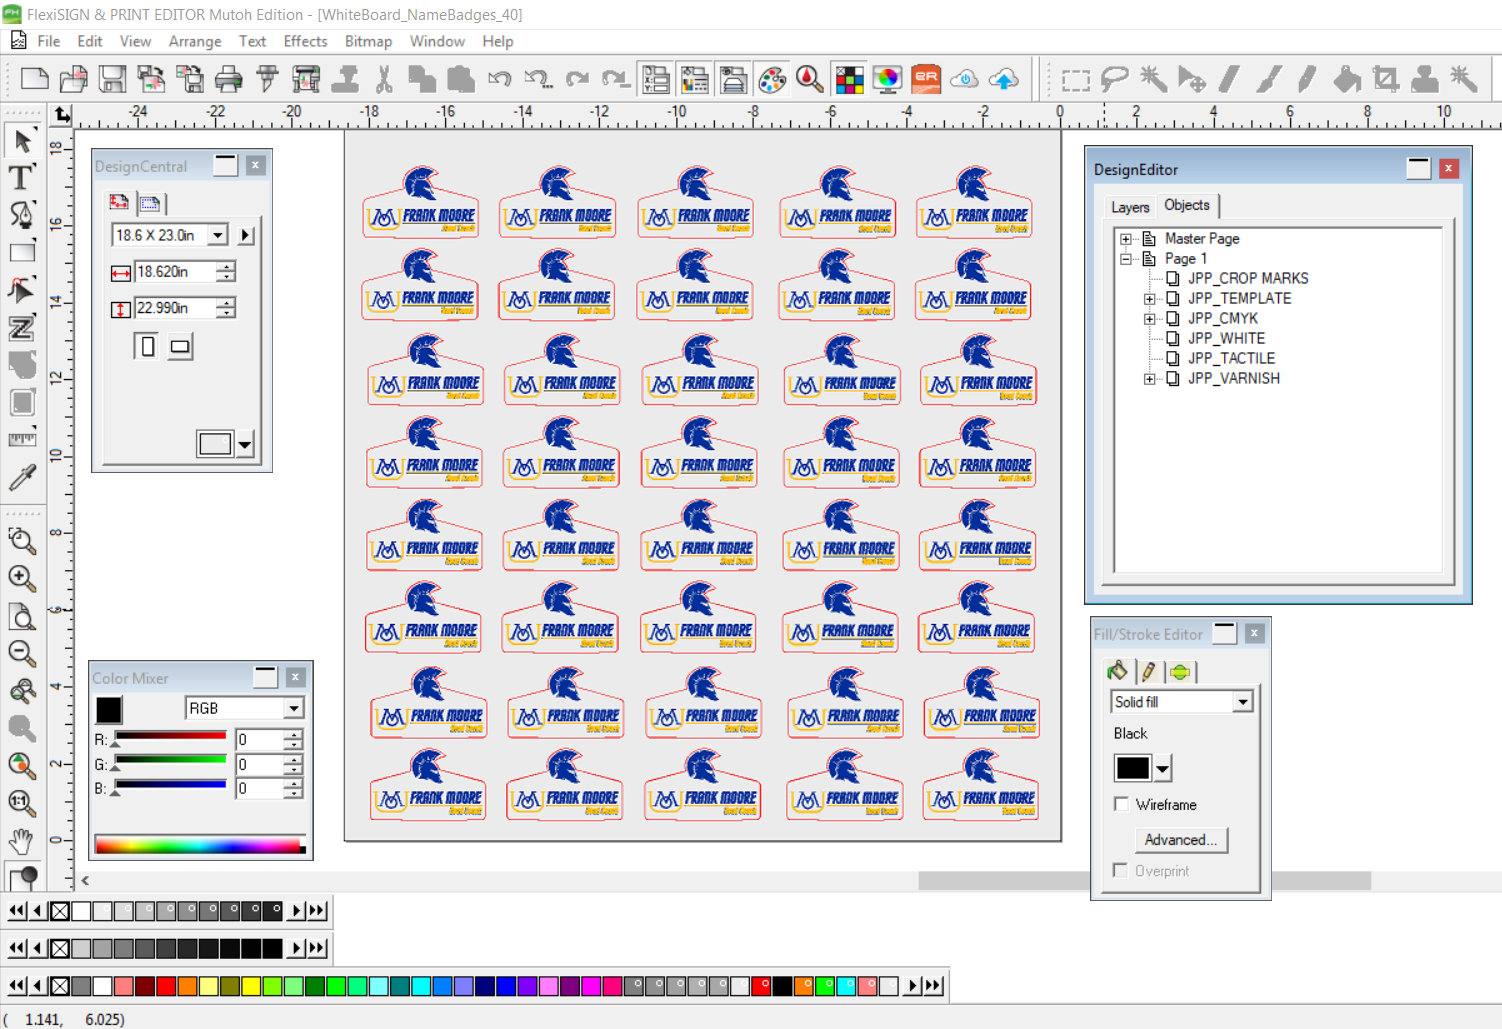This screenshot has height=1029, width=1502.
Task: Click the Open file folder icon
Action: (73, 79)
